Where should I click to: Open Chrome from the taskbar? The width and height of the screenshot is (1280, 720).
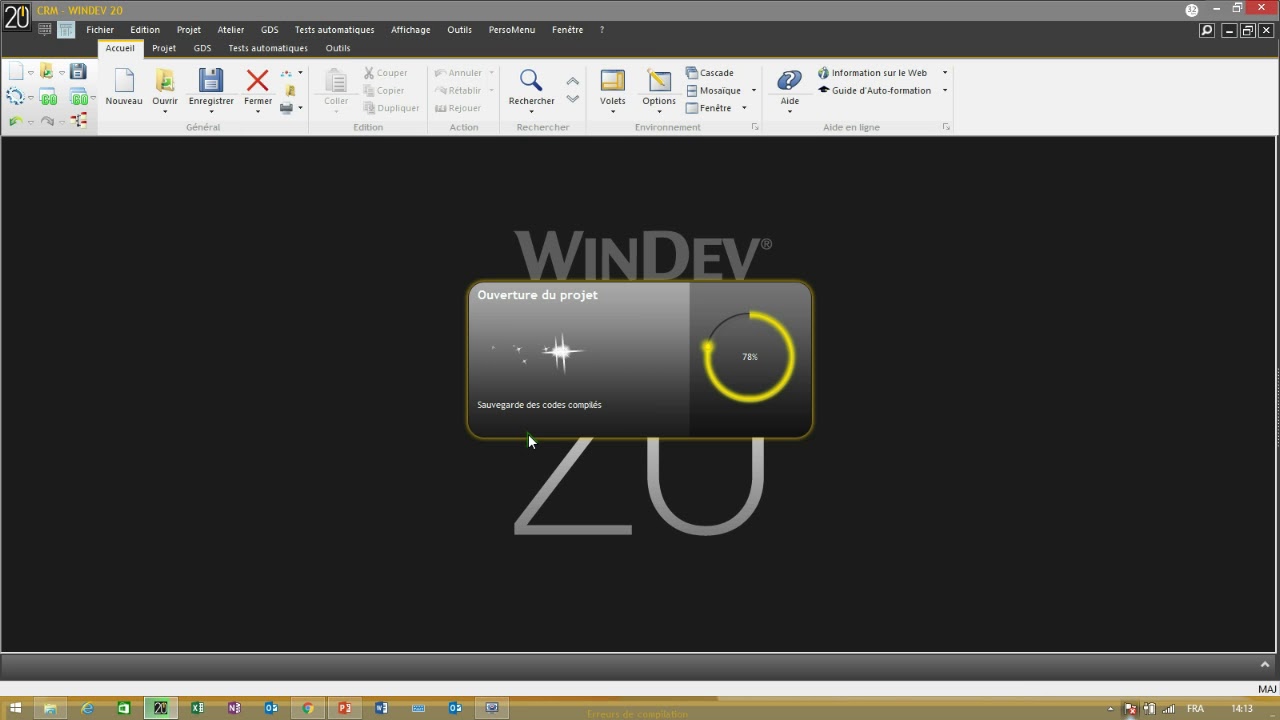coord(308,708)
